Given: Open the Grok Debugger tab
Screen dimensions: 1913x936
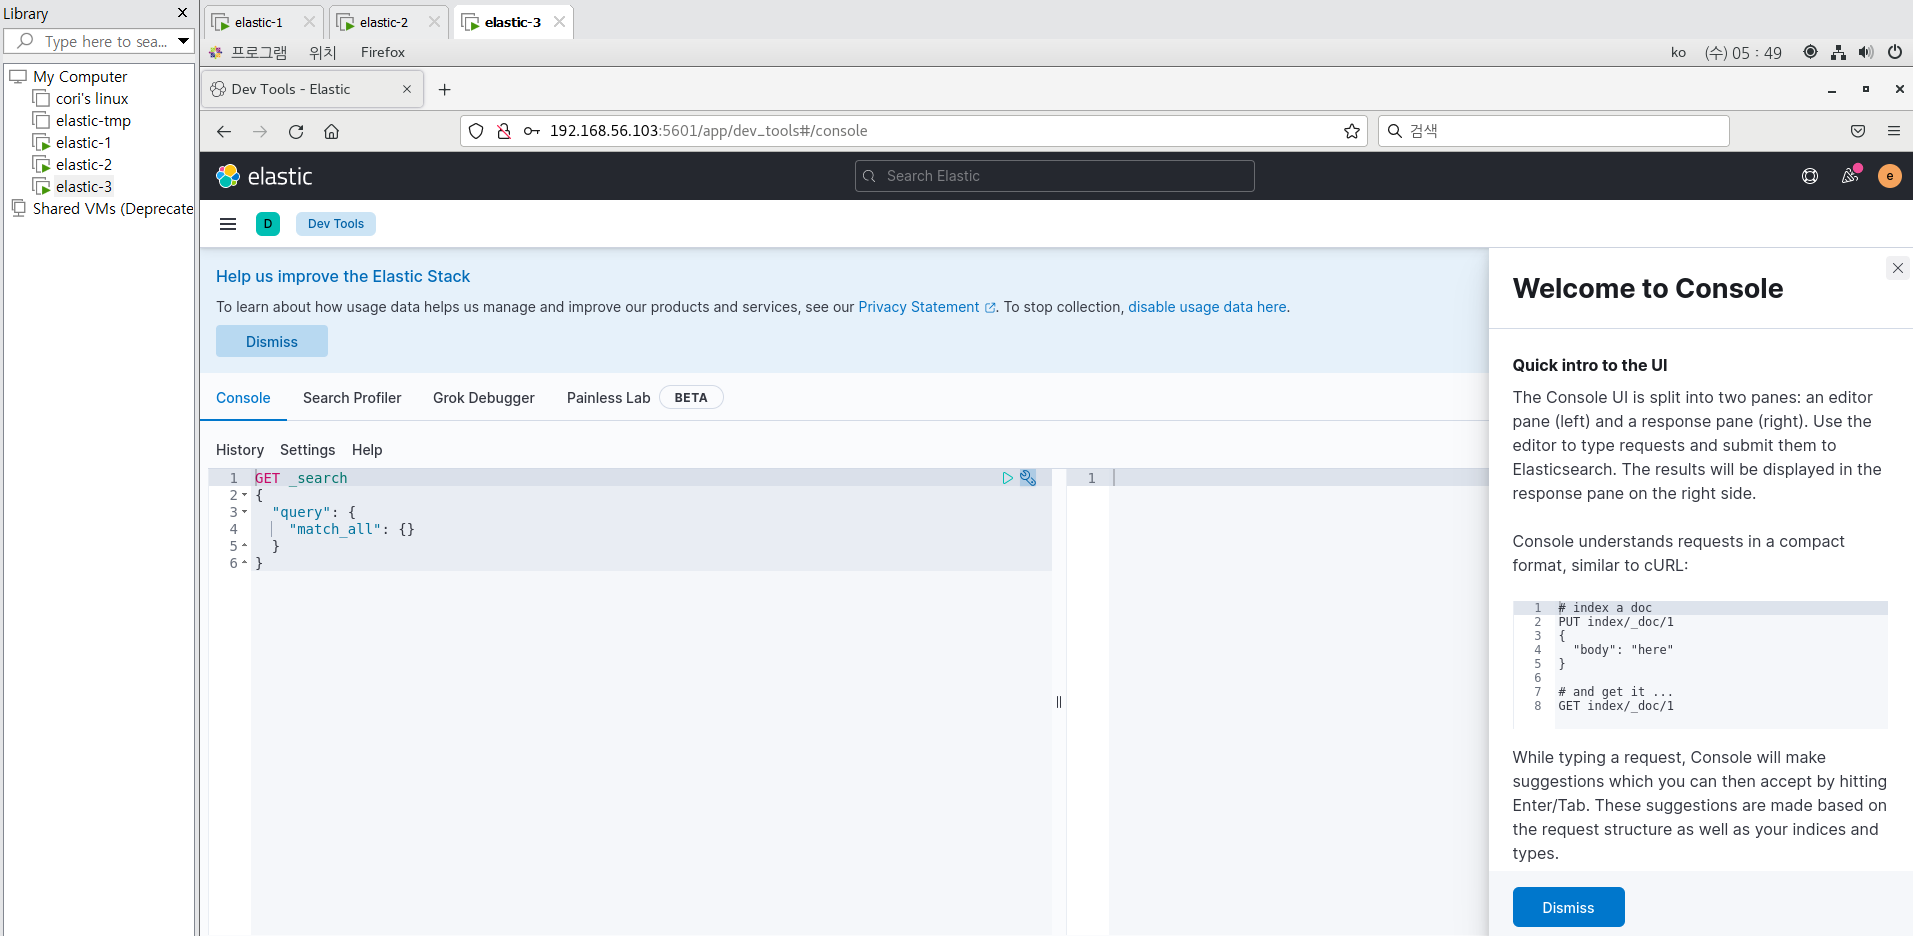Looking at the screenshot, I should [x=484, y=398].
